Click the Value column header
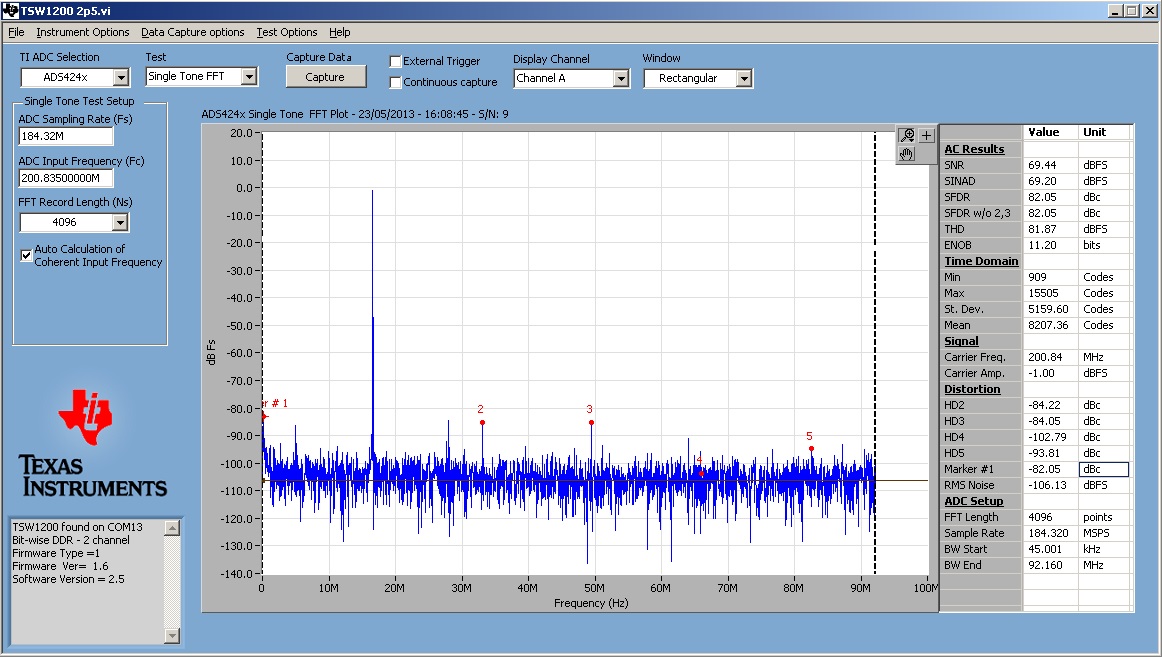The height and width of the screenshot is (657, 1162). (x=1043, y=133)
